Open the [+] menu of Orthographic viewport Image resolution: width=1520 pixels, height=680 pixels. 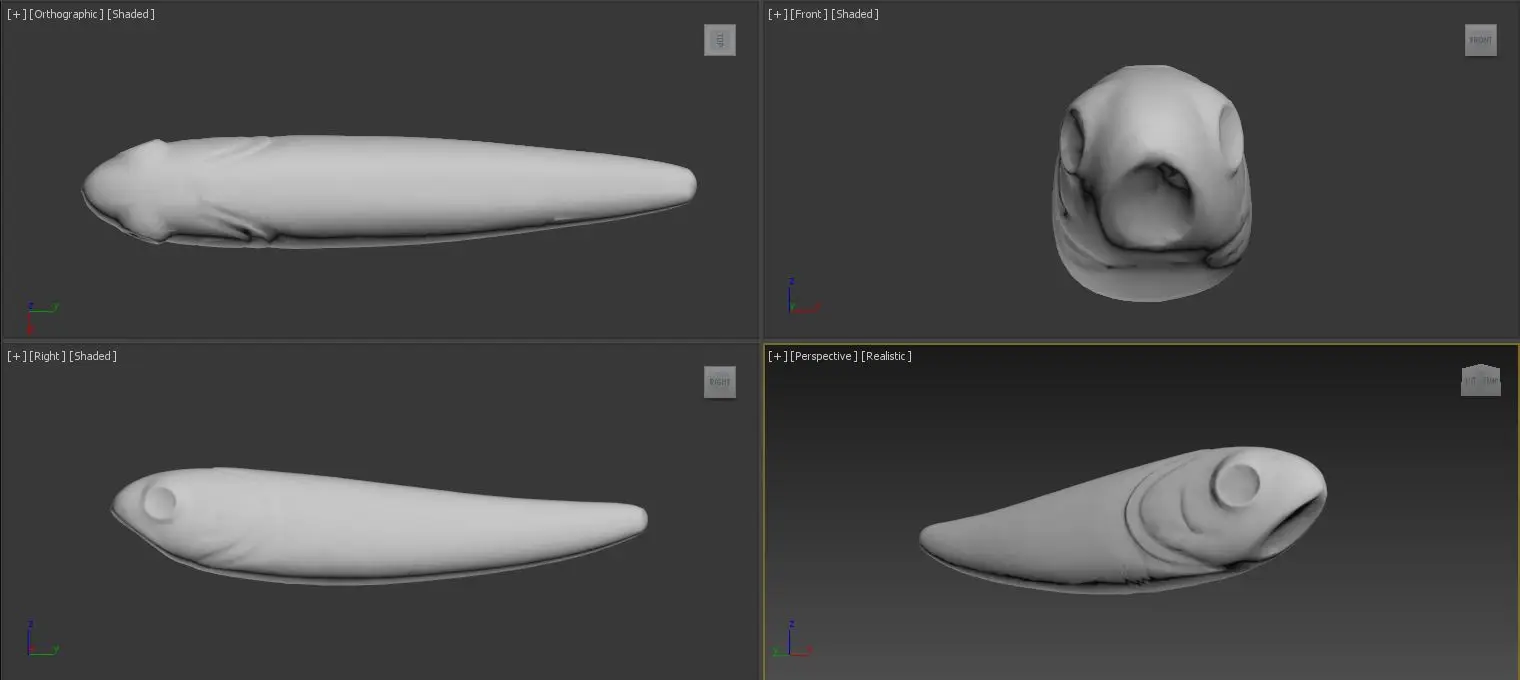pyautogui.click(x=16, y=14)
